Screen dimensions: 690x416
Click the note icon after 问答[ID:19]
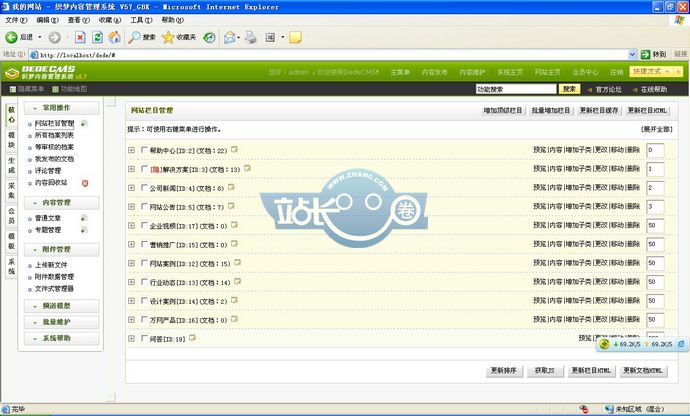192,338
